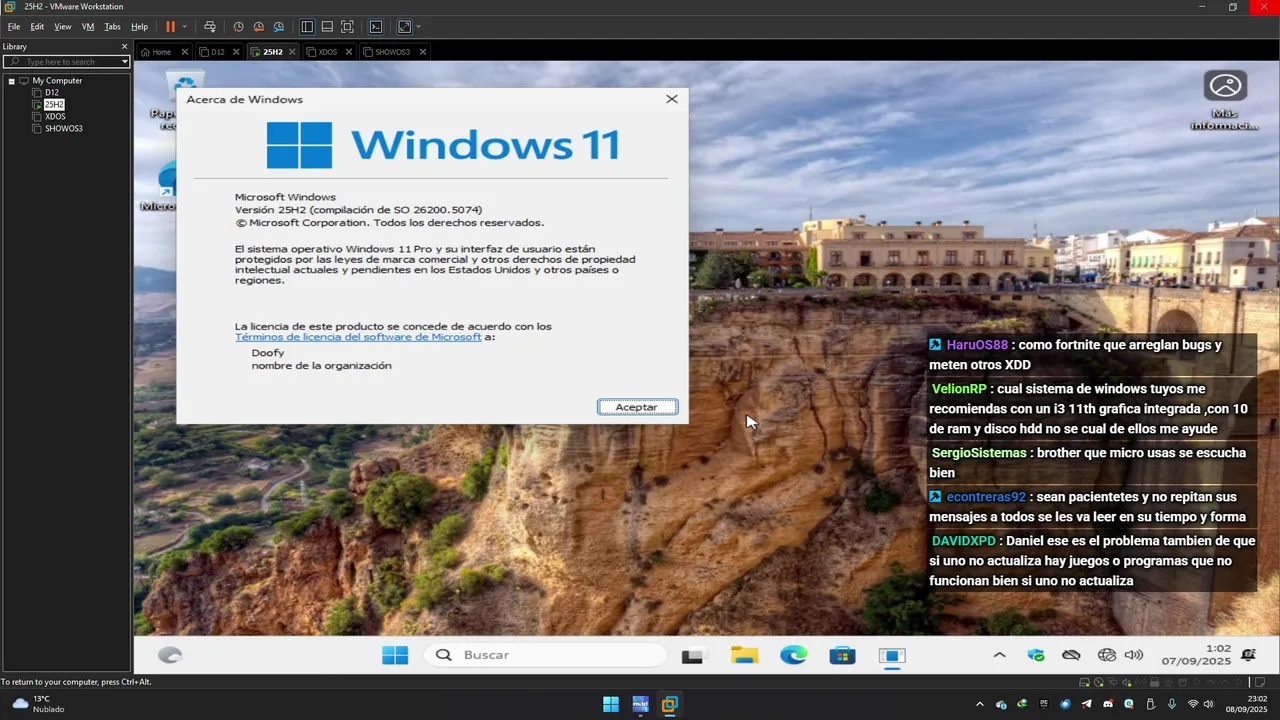Select XDOS in the library tree
The height and width of the screenshot is (720, 1280).
point(55,117)
